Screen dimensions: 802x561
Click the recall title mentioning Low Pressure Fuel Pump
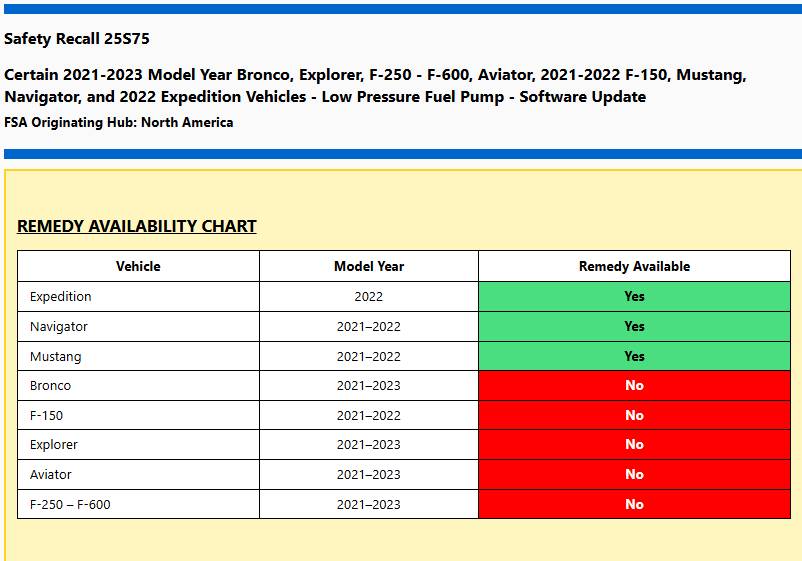375,86
